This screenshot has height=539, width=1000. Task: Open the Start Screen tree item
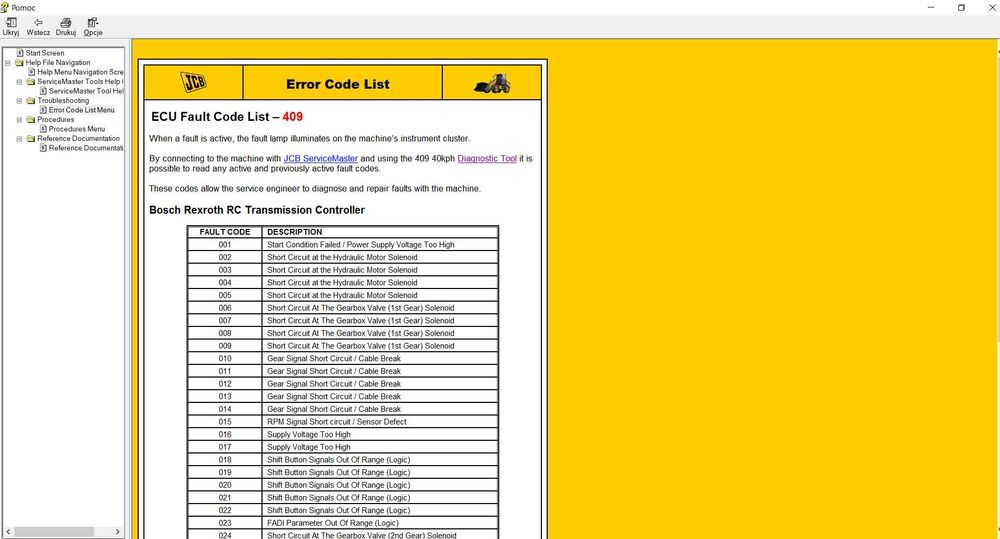45,53
